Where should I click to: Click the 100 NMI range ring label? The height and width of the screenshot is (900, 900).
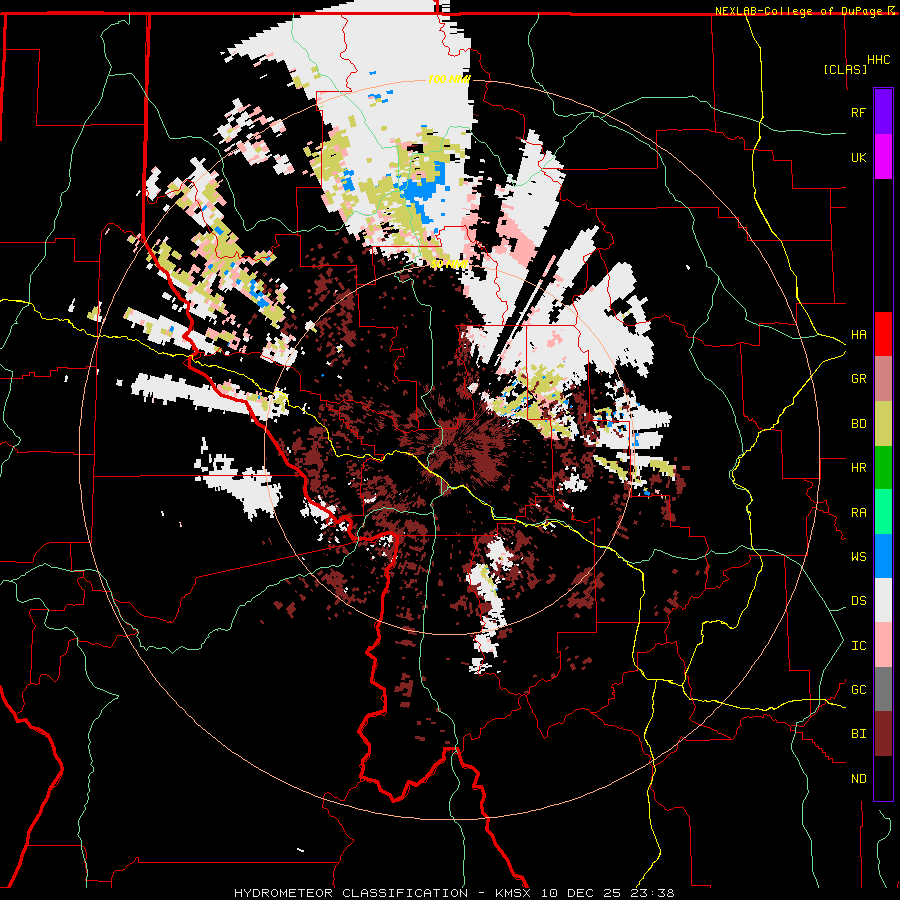click(x=449, y=79)
